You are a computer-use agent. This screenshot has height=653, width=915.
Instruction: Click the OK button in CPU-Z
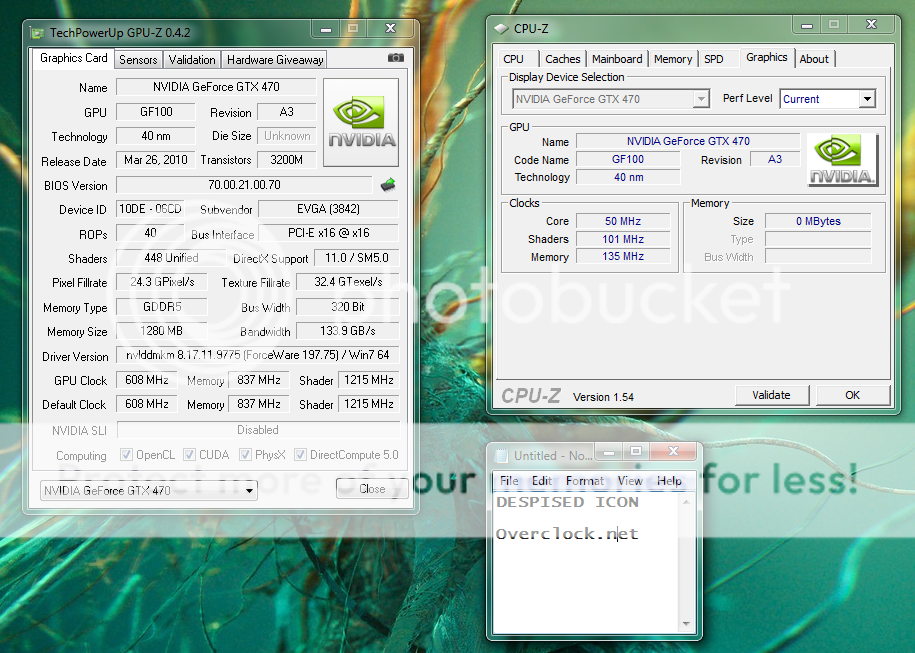pos(853,395)
